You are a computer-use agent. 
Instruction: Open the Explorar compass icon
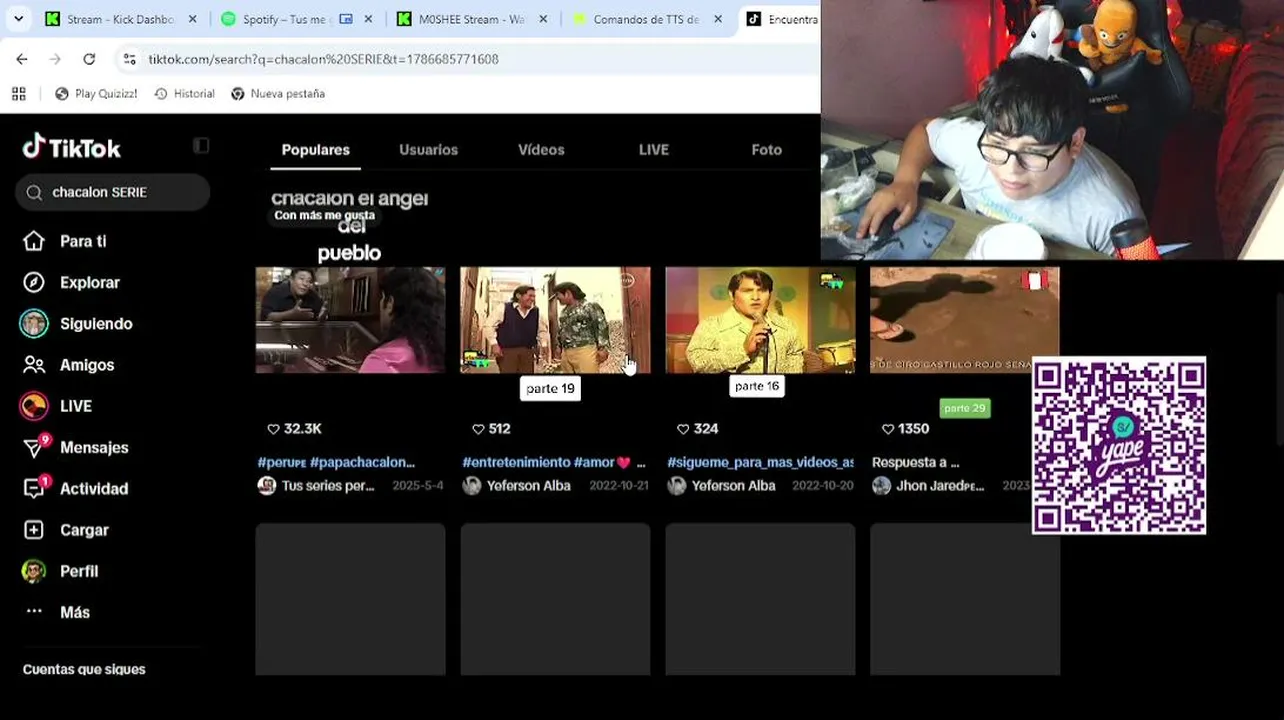[34, 282]
